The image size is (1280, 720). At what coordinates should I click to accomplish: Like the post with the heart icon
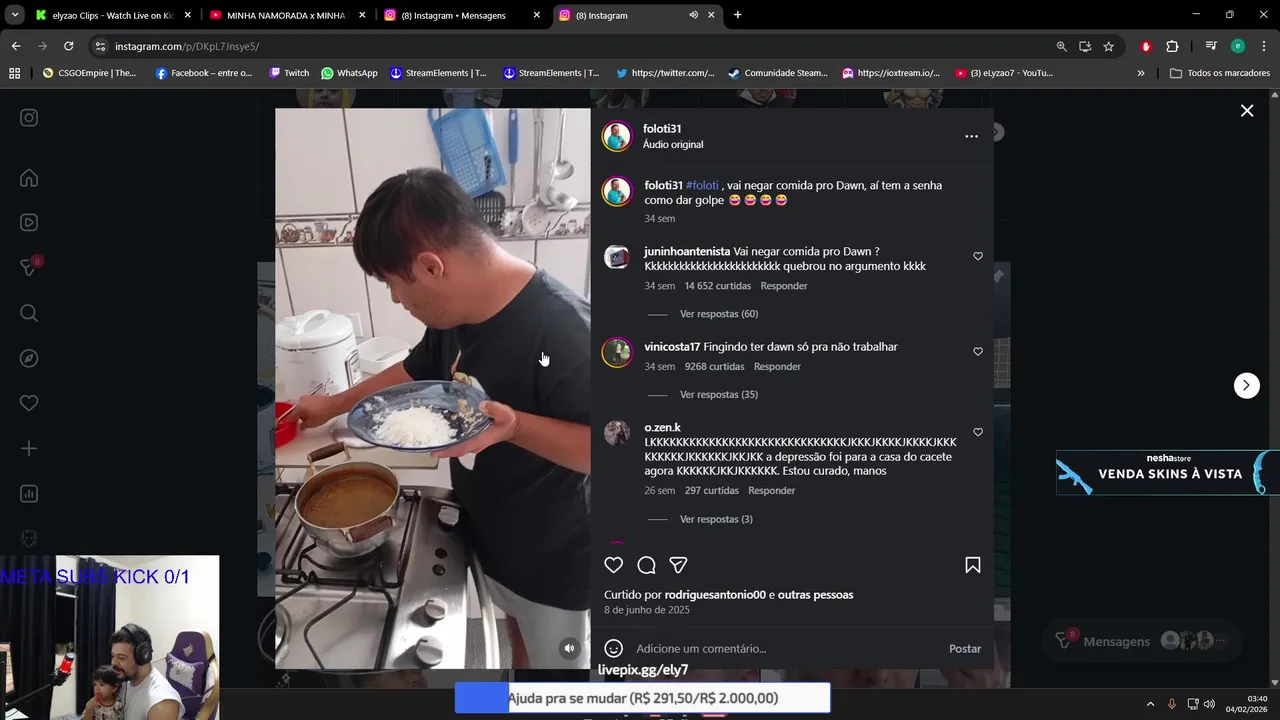(613, 565)
